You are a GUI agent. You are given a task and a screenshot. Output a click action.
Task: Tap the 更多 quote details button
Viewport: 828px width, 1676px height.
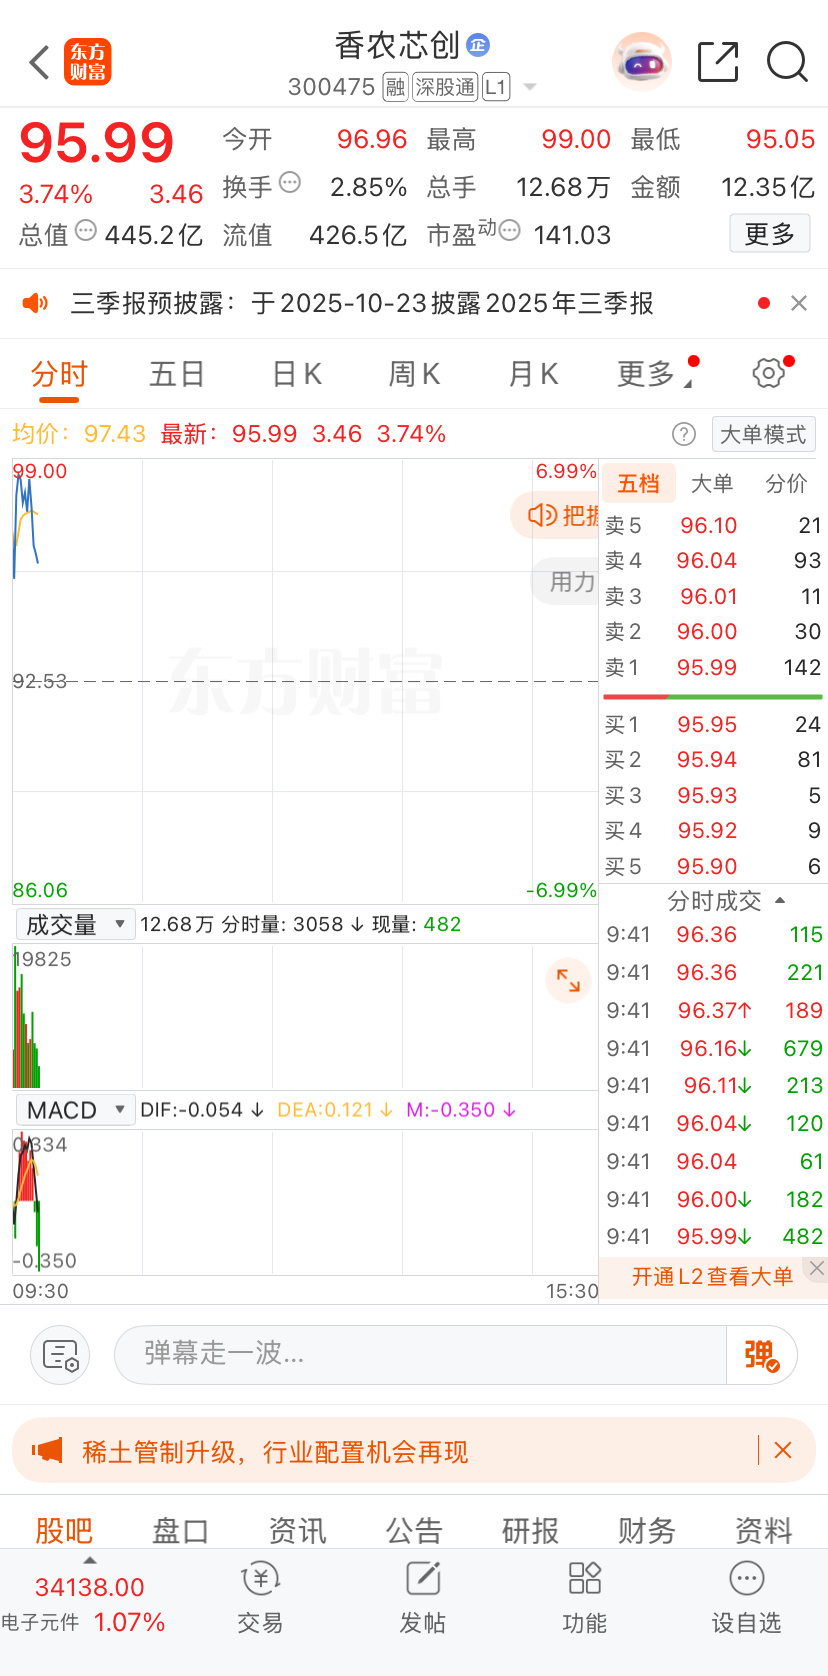pyautogui.click(x=769, y=234)
